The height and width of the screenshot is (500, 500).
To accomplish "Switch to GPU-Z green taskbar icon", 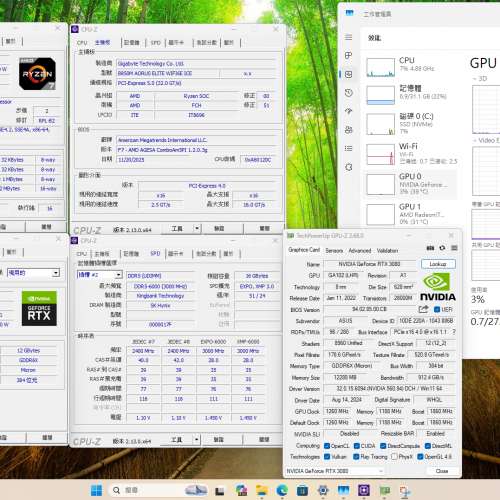I will click(384, 491).
